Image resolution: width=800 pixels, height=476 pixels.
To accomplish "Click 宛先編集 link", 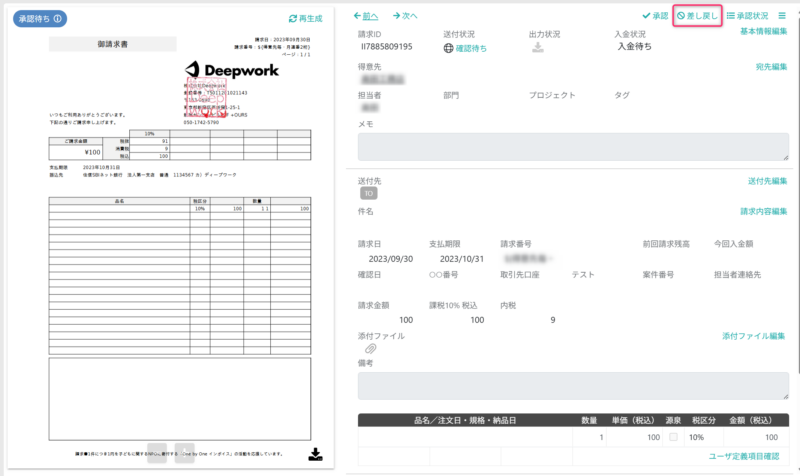I will click(x=771, y=67).
